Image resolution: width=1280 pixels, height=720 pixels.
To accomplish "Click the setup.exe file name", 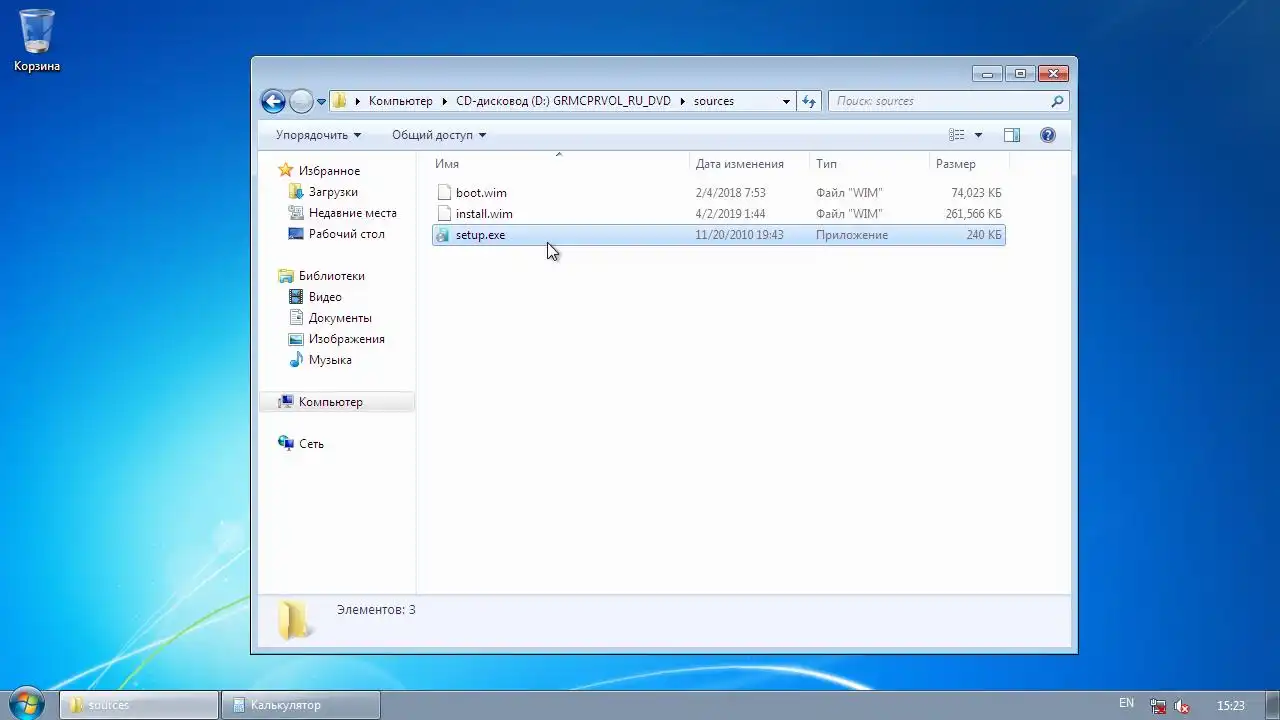I will point(480,235).
